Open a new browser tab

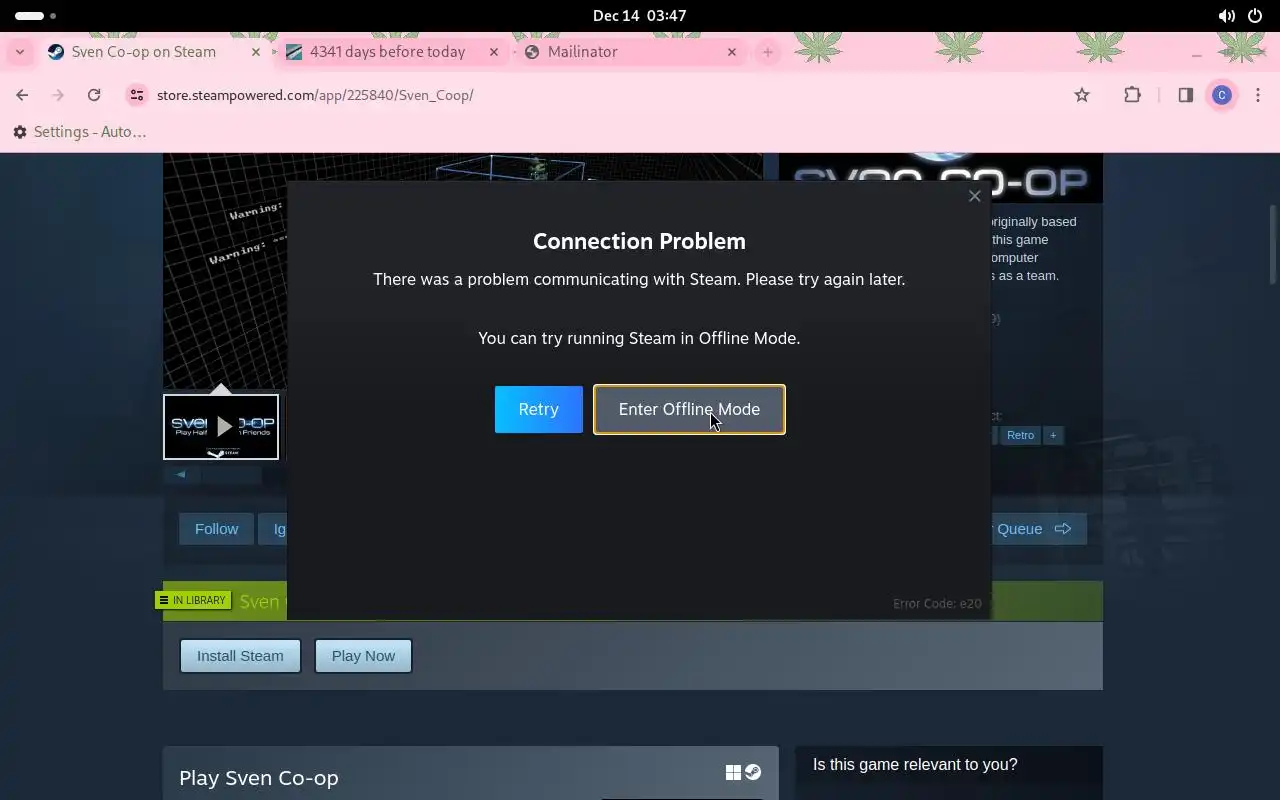pyautogui.click(x=768, y=52)
